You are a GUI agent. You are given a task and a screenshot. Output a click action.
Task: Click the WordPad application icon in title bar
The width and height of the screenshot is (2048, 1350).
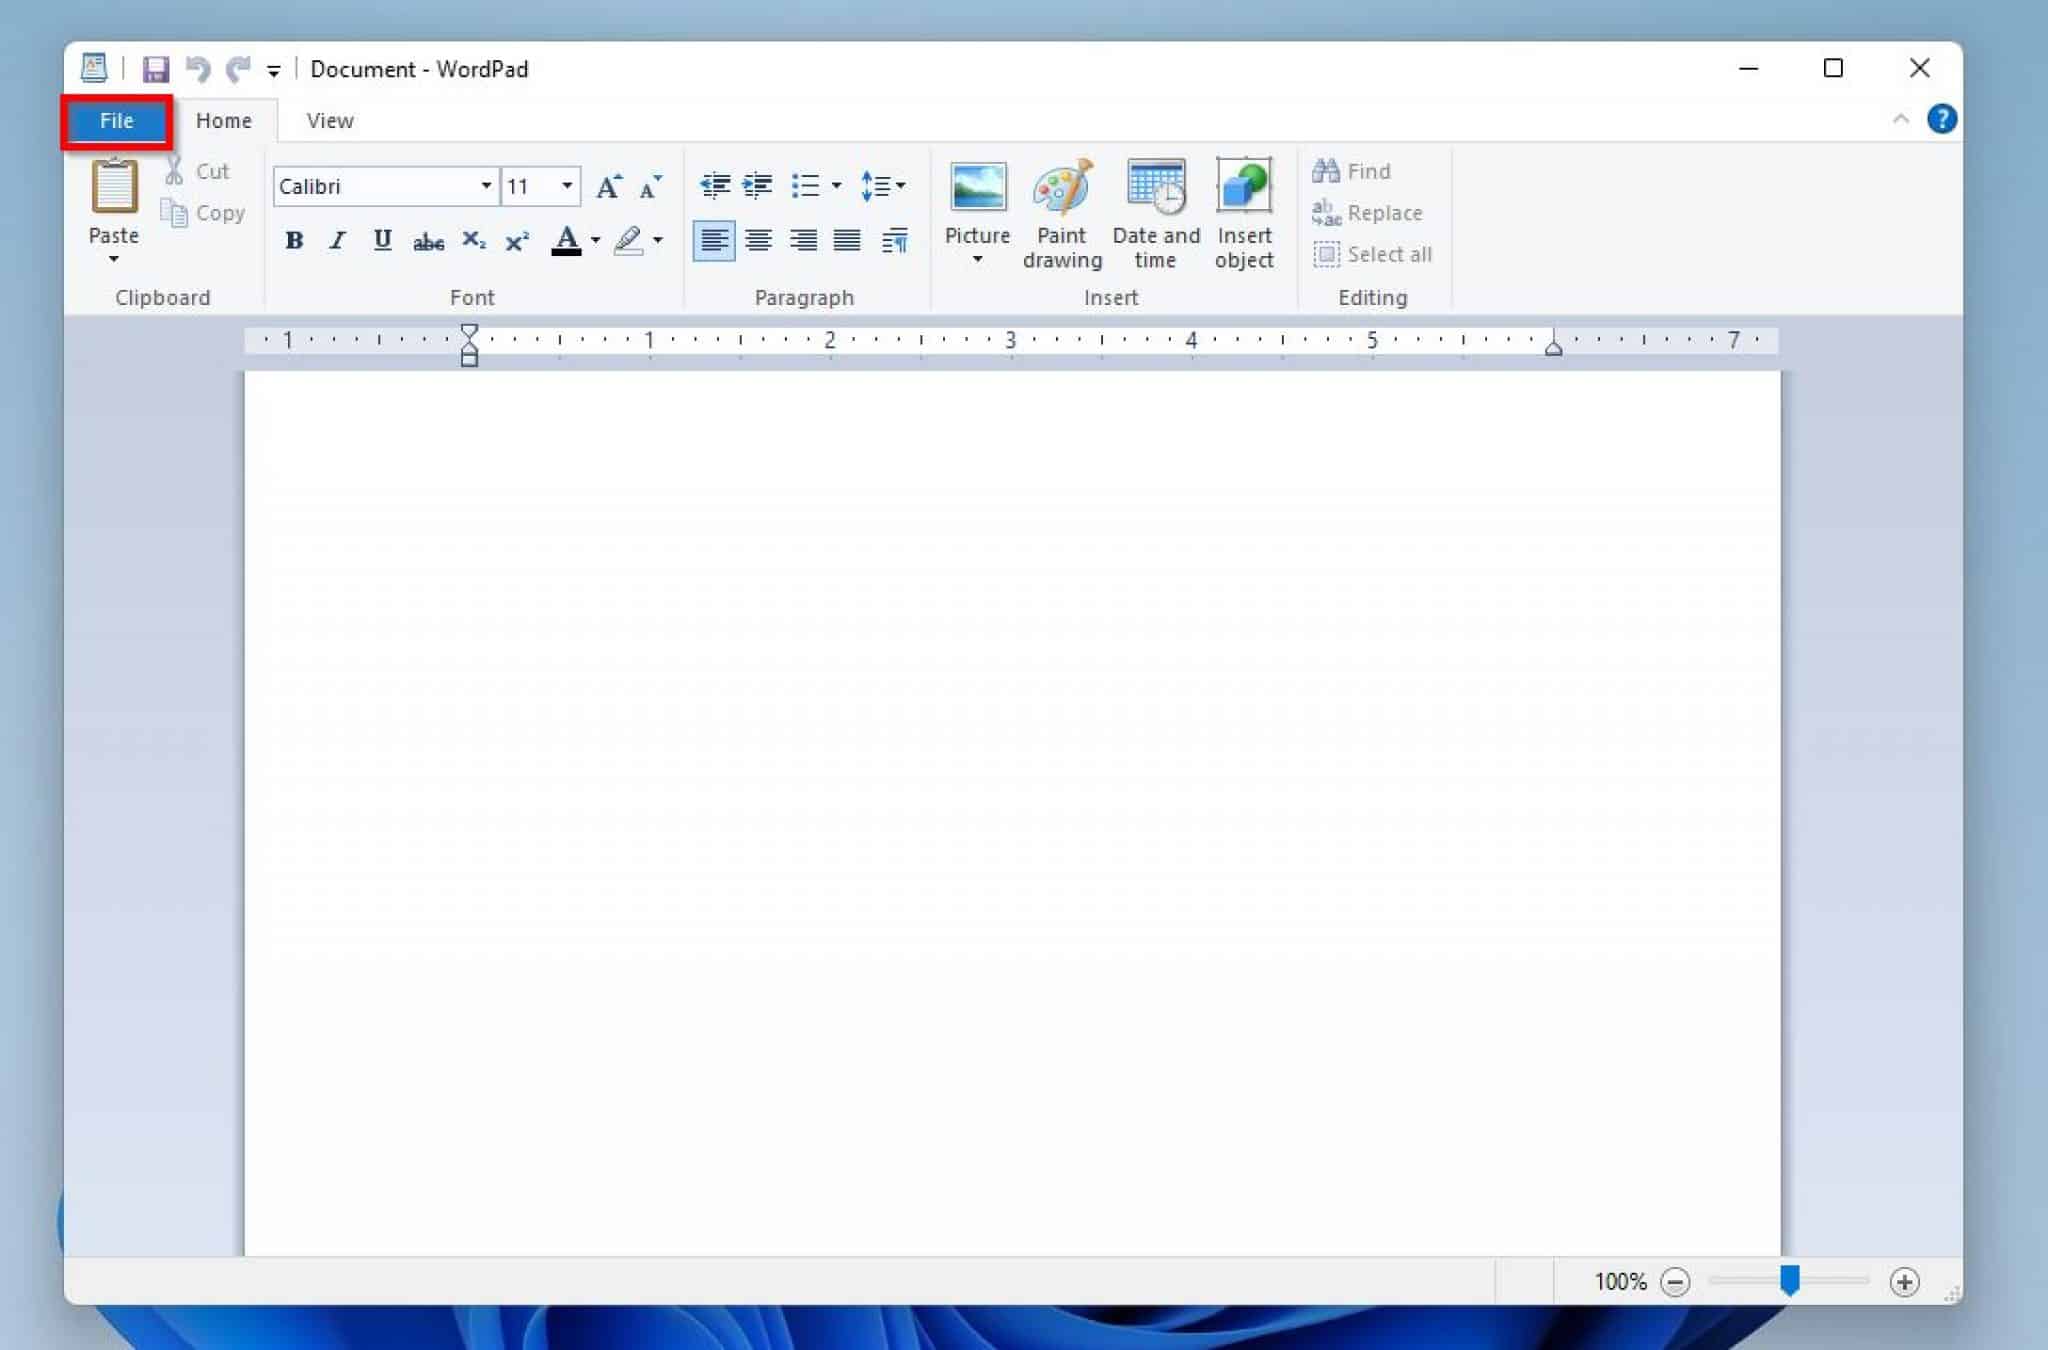click(x=94, y=68)
